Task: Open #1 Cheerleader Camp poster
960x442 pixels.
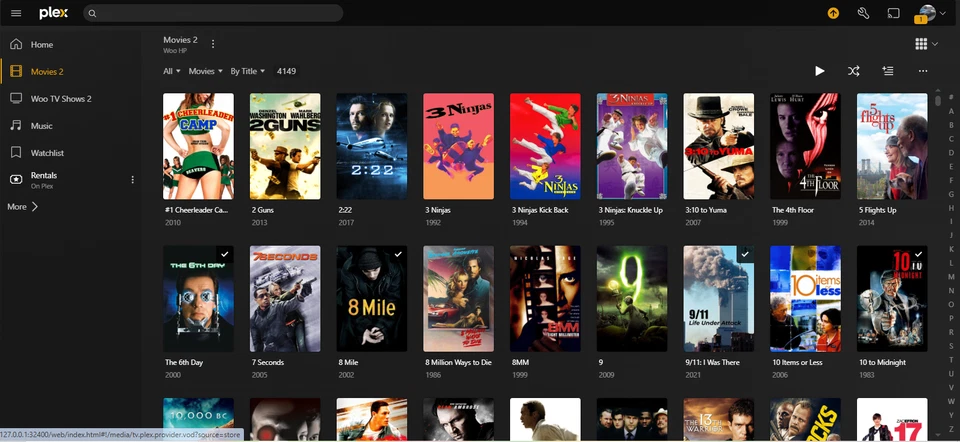Action: pos(198,146)
